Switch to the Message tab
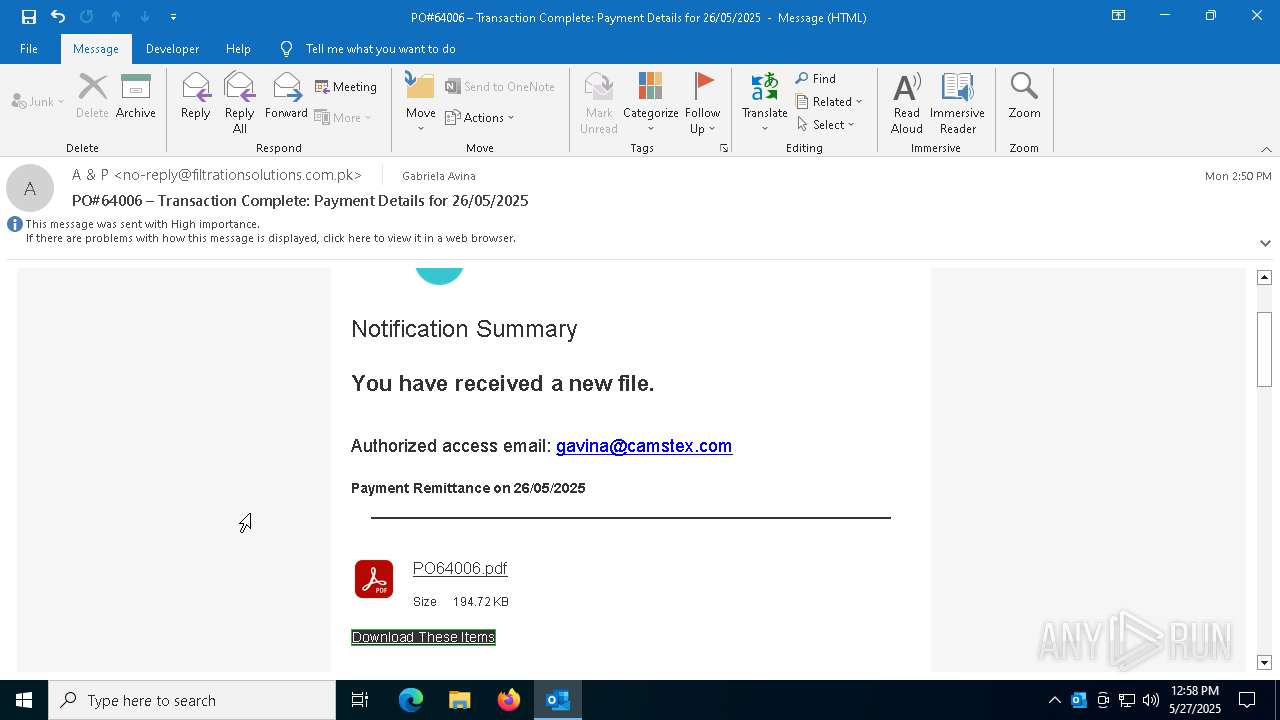Image resolution: width=1280 pixels, height=720 pixels. tap(96, 49)
